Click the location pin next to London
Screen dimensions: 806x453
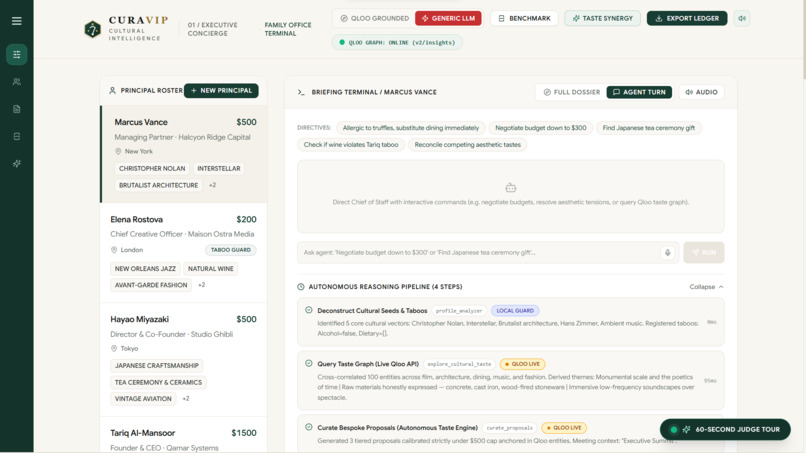(x=114, y=250)
